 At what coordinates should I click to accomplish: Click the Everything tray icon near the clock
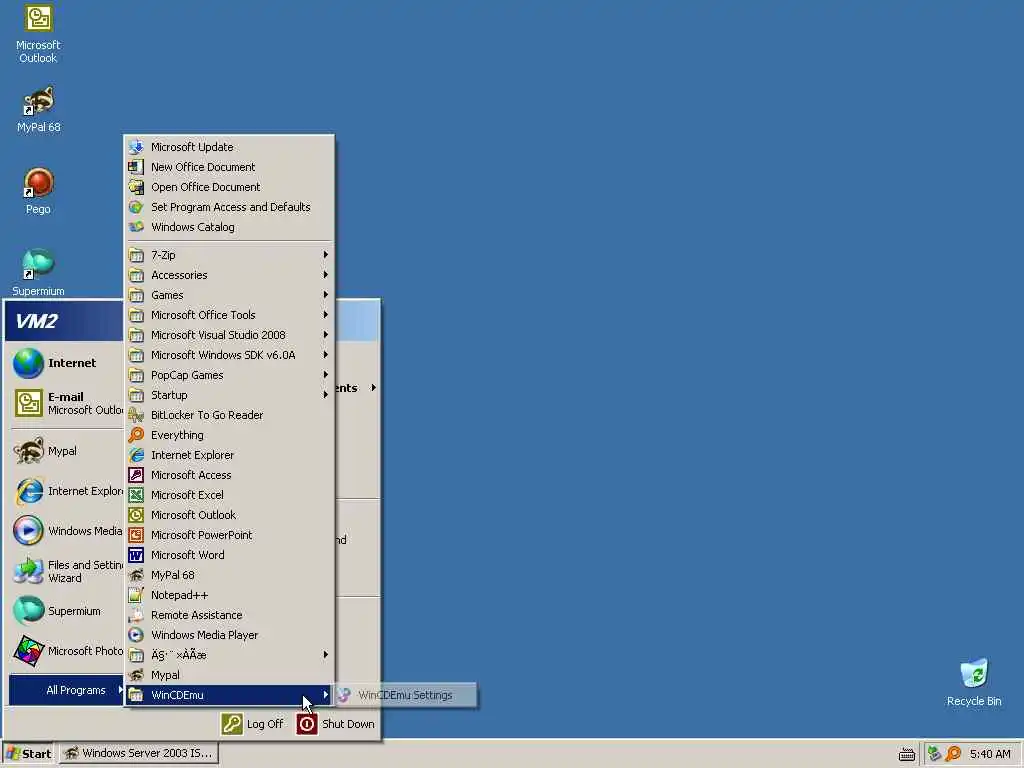click(x=953, y=754)
